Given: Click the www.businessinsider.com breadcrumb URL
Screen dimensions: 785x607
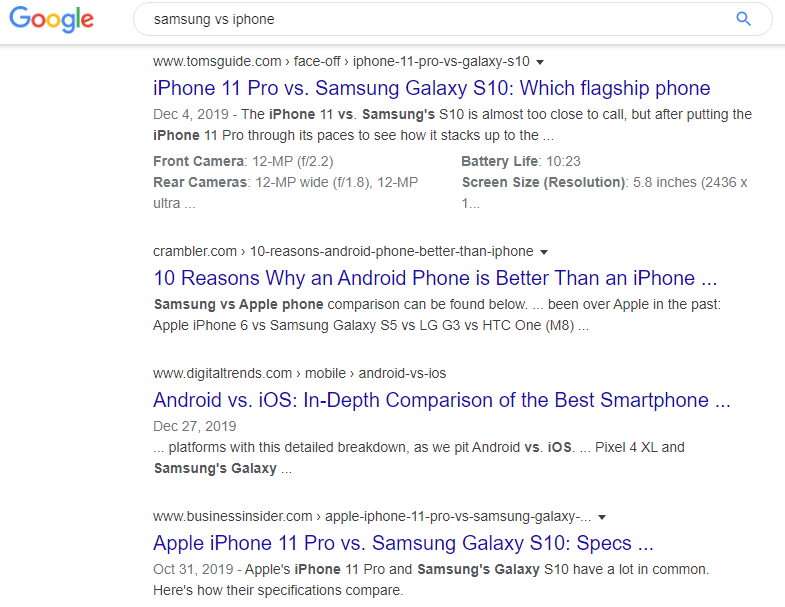Looking at the screenshot, I should pos(232,517).
